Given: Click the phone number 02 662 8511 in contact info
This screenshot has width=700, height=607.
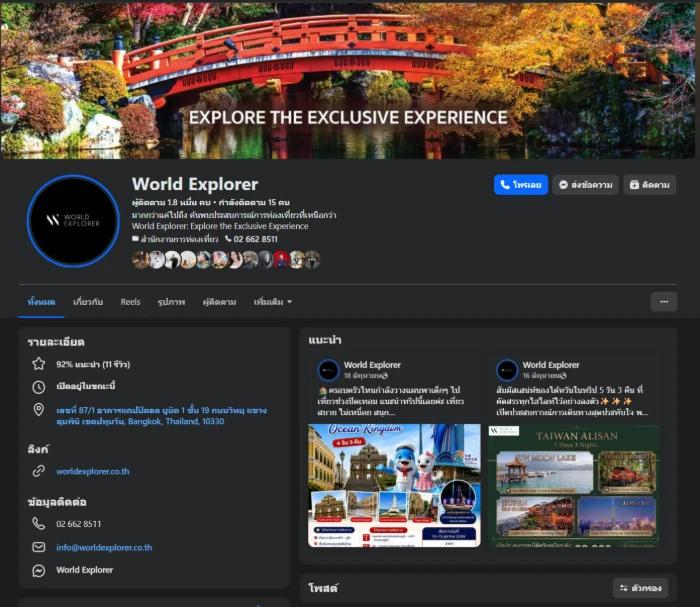Looking at the screenshot, I should coord(79,524).
